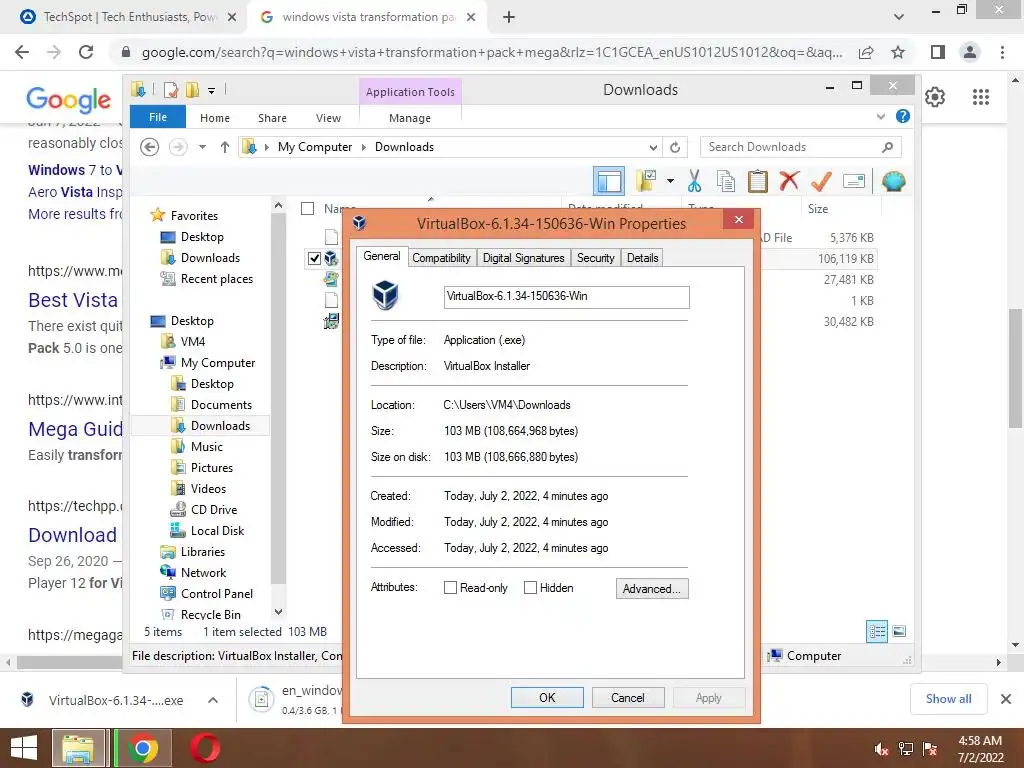Screen dimensions: 1024x768
Task: Open a new Chrome tab
Action: (509, 17)
